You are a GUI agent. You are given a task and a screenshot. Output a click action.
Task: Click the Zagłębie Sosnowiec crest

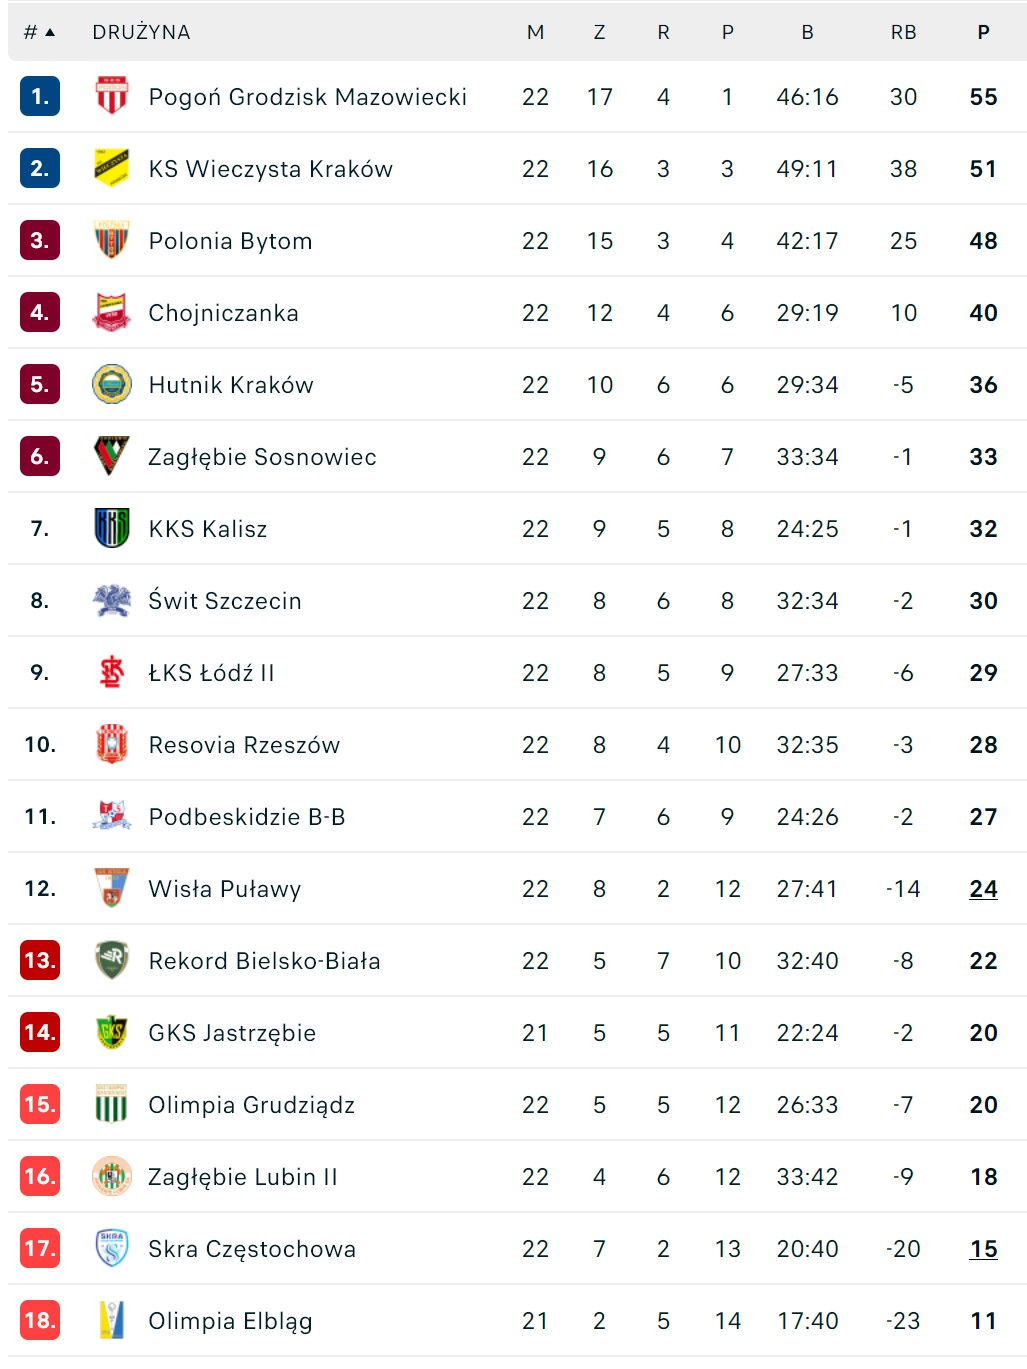click(111, 456)
